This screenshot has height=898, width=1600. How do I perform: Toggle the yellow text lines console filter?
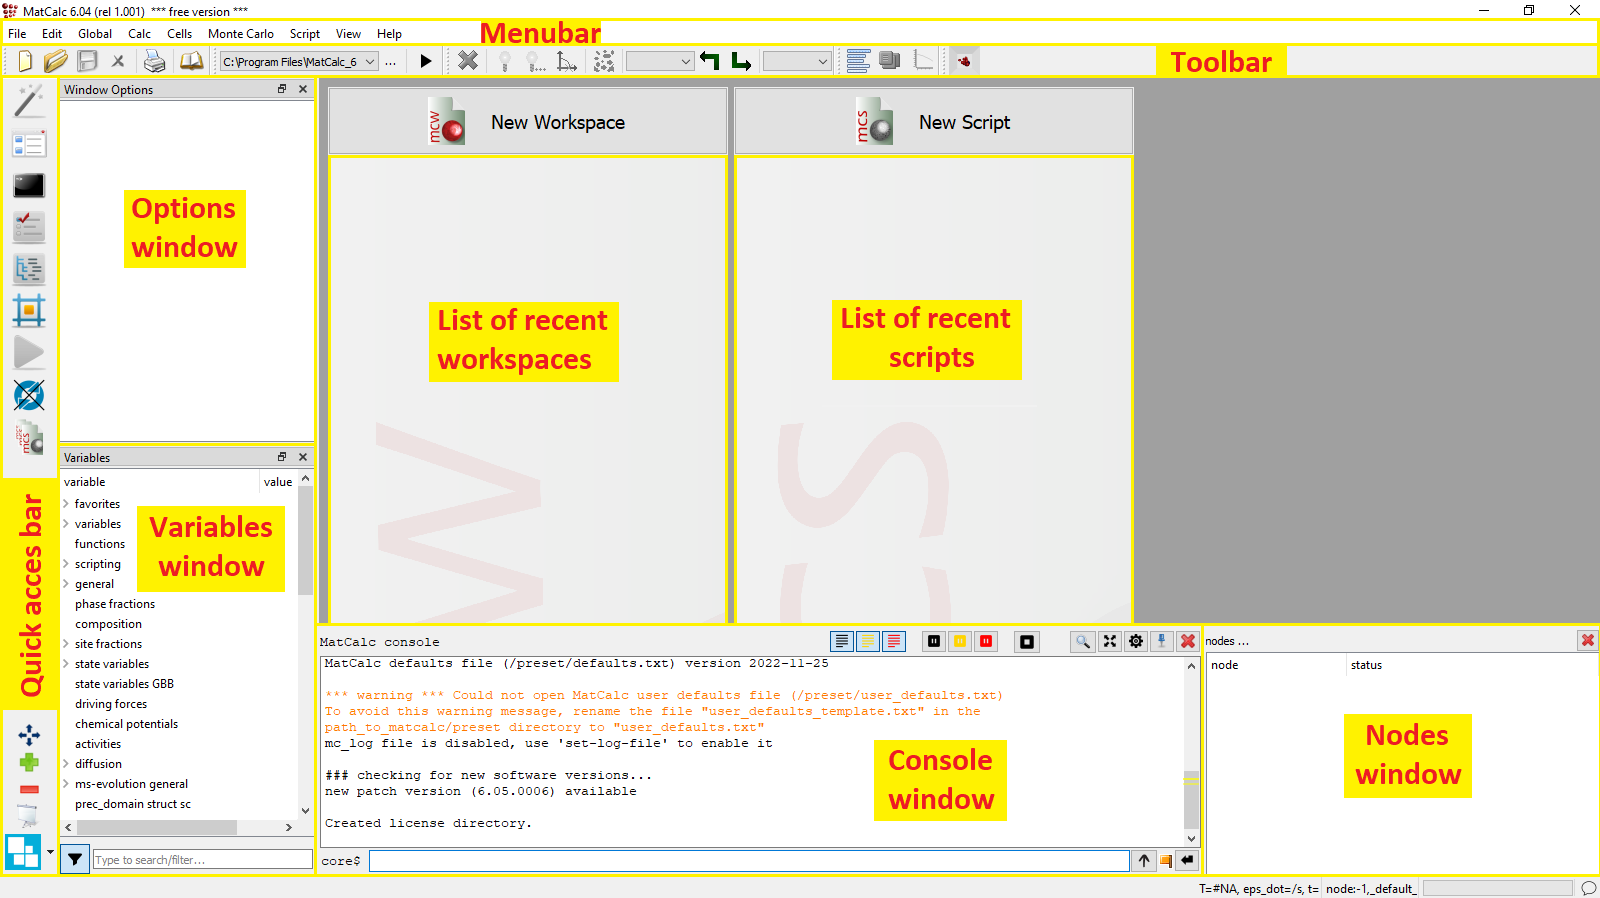point(868,642)
